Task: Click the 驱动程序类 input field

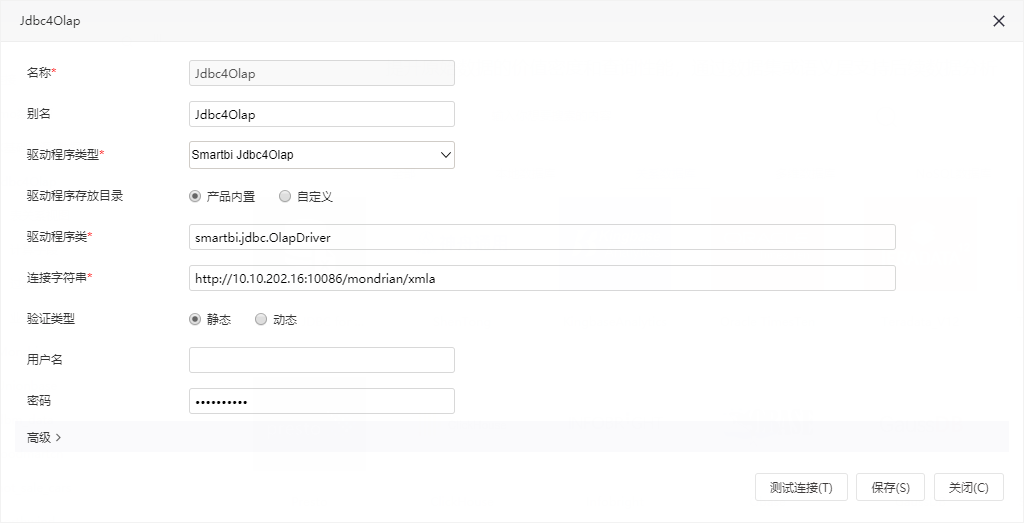Action: click(x=542, y=237)
